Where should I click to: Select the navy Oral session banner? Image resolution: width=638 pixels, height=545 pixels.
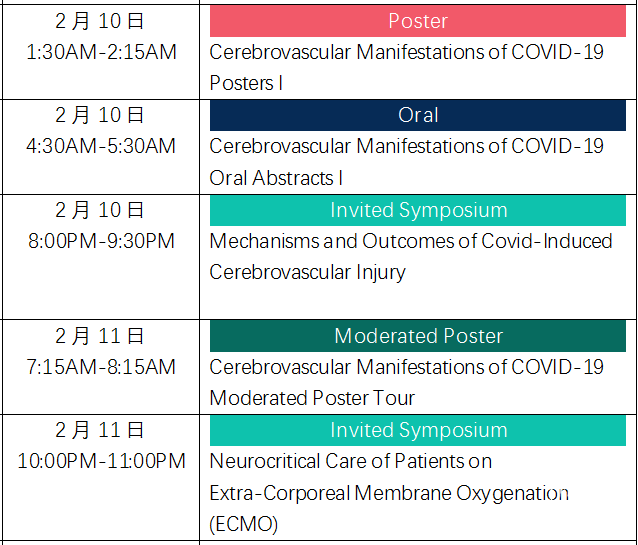(417, 115)
